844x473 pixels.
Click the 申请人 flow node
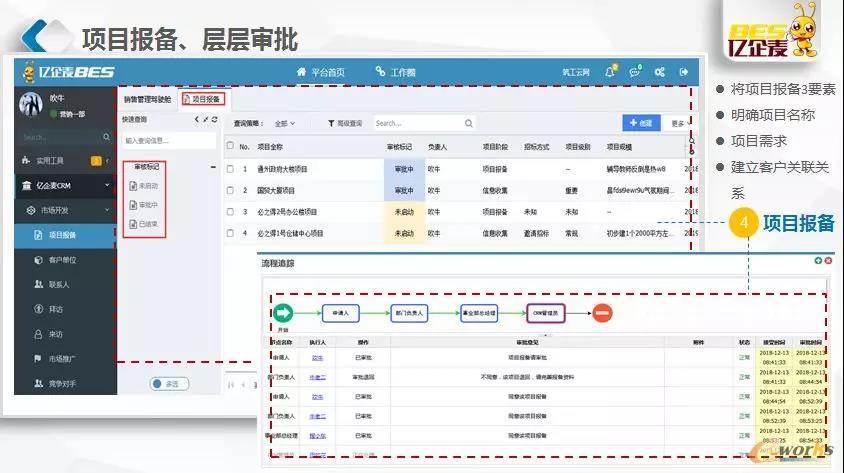pos(341,313)
